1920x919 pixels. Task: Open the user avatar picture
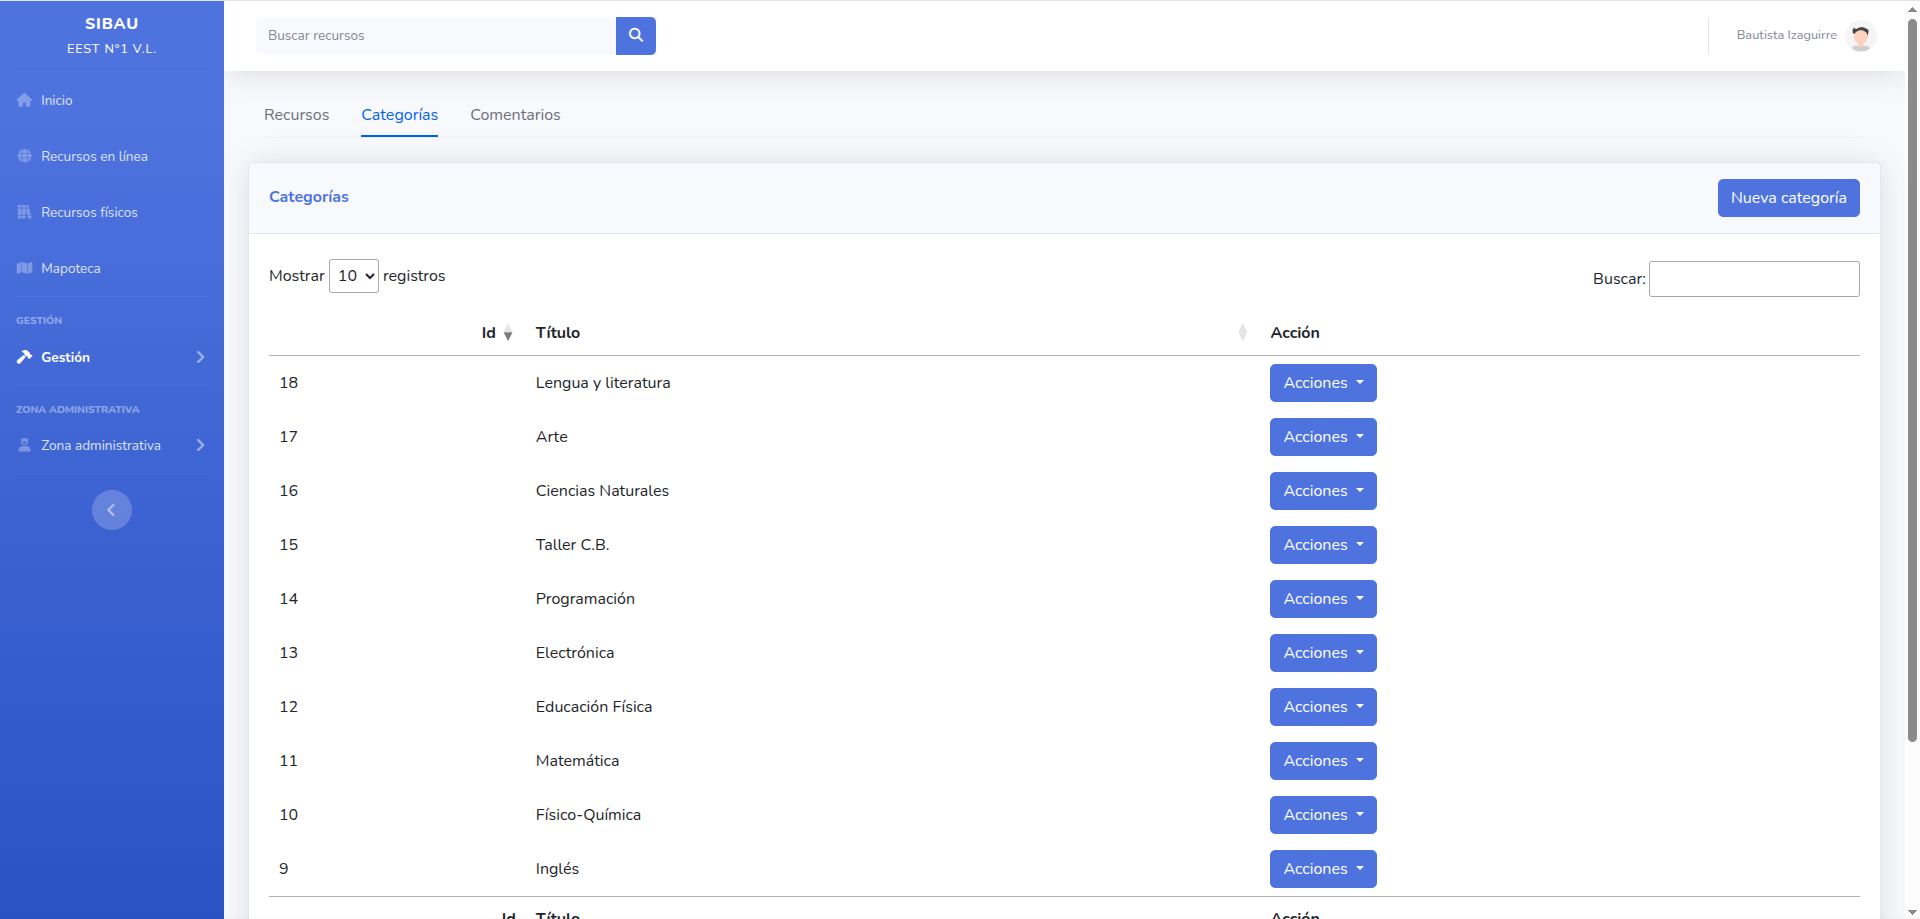tap(1862, 36)
